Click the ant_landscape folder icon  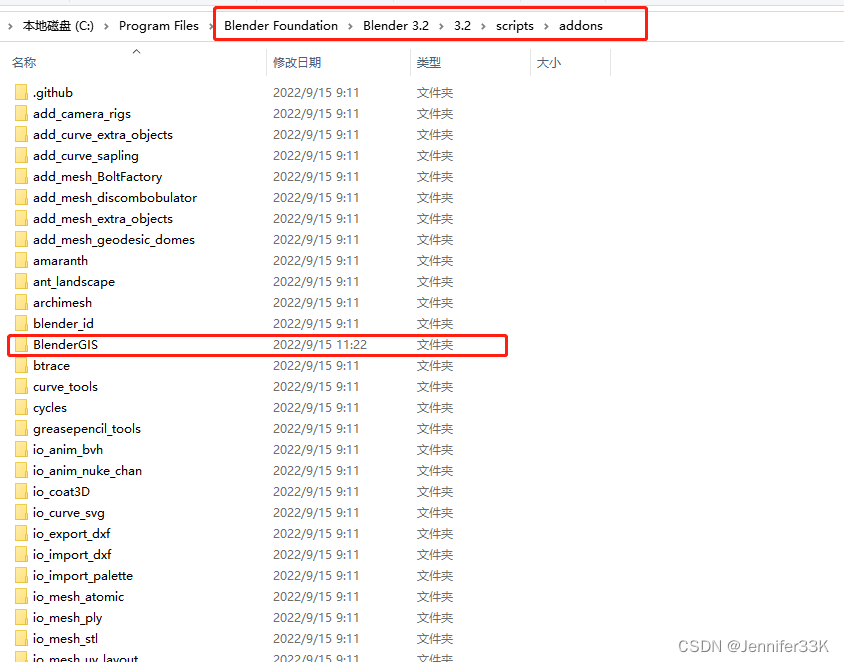click(x=21, y=281)
